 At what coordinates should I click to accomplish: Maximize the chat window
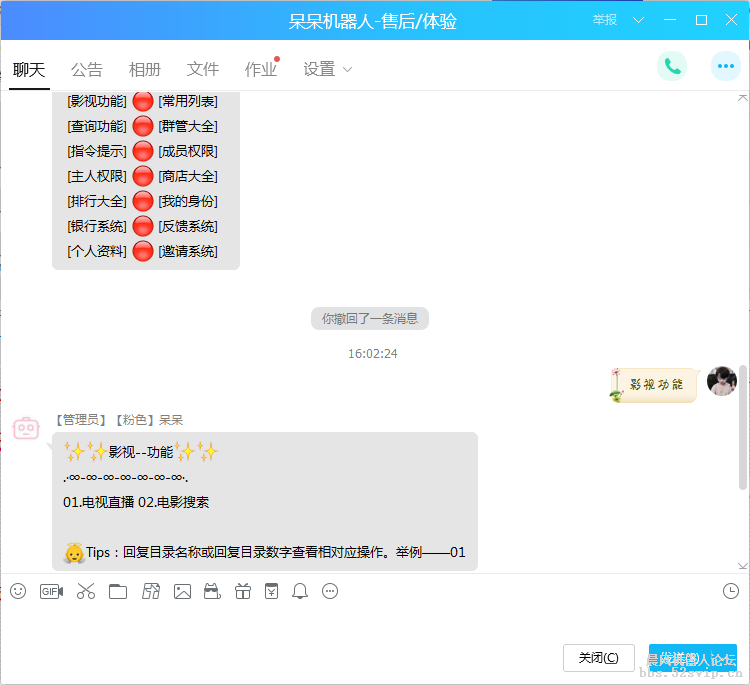click(x=701, y=20)
